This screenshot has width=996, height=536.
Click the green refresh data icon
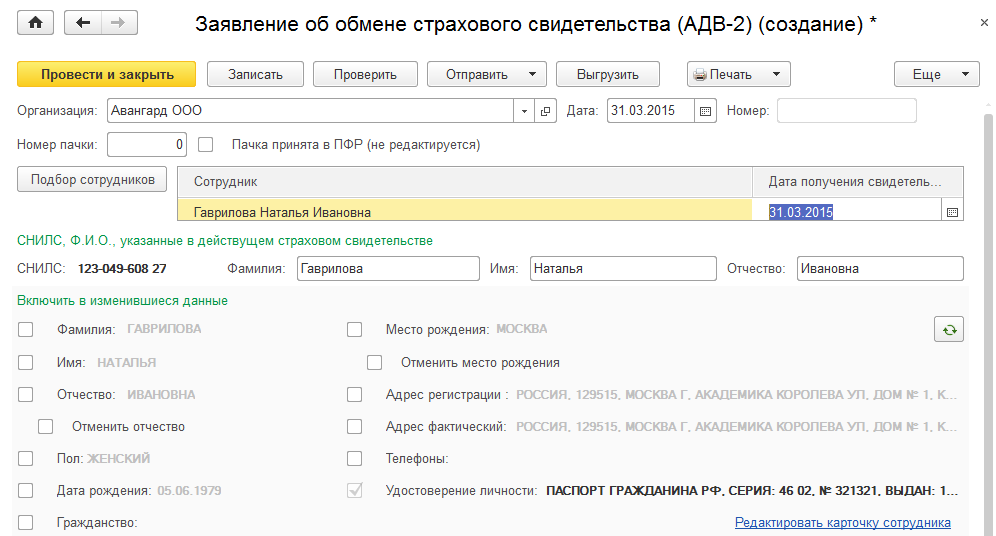coord(948,329)
